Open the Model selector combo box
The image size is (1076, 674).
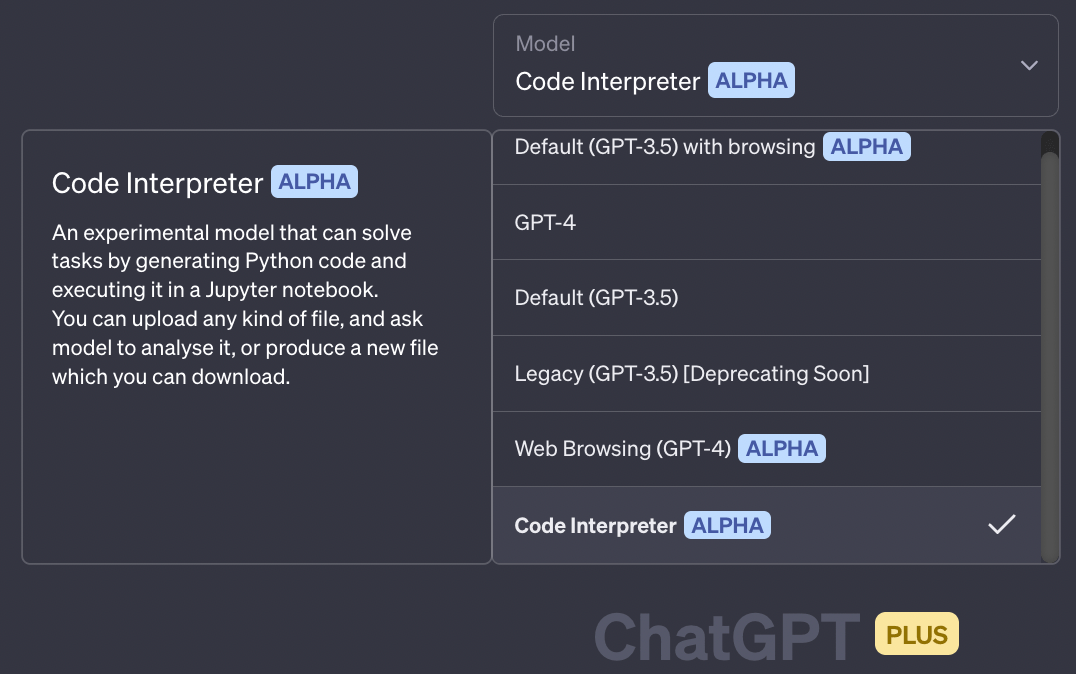(x=776, y=65)
